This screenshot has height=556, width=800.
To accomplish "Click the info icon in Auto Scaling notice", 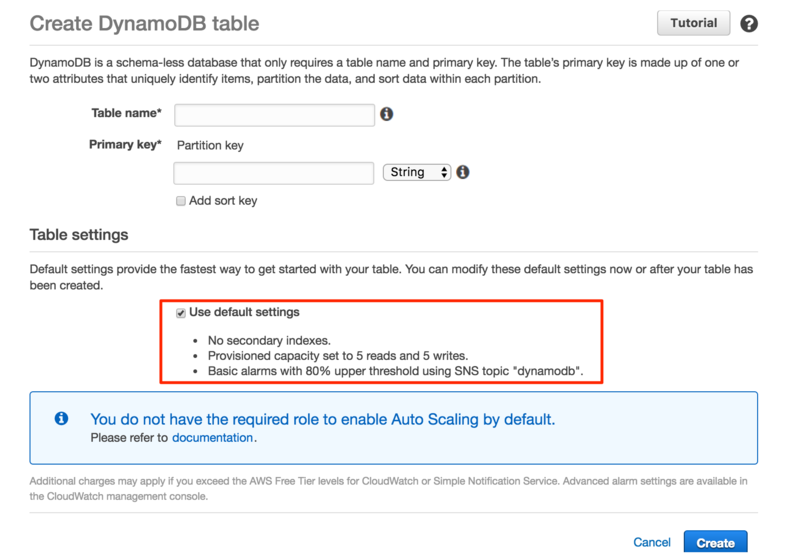I will 61,418.
